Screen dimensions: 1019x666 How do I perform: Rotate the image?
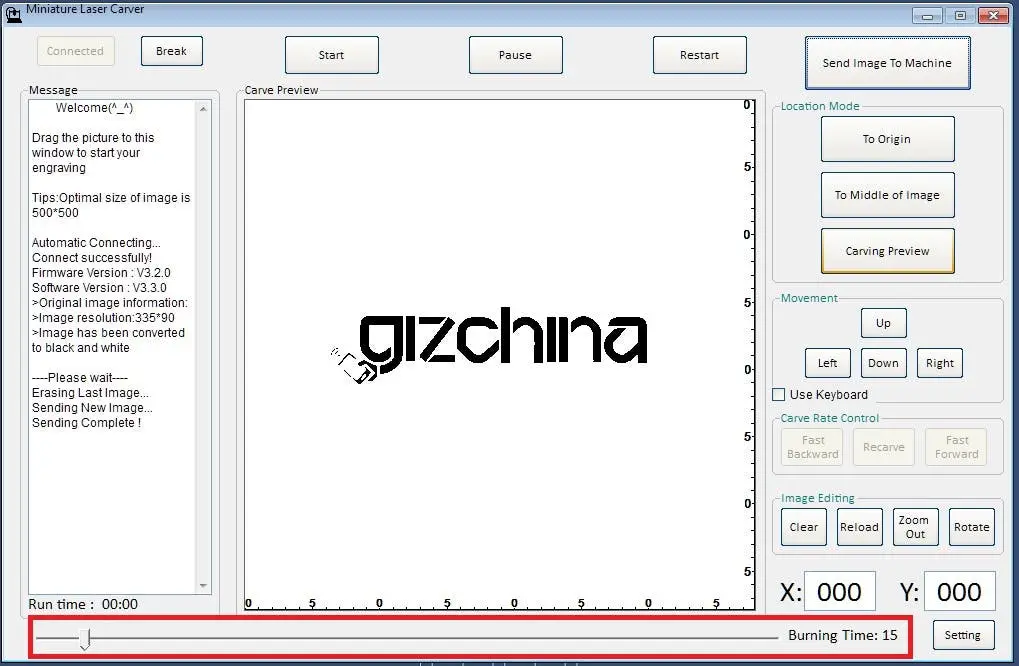972,527
